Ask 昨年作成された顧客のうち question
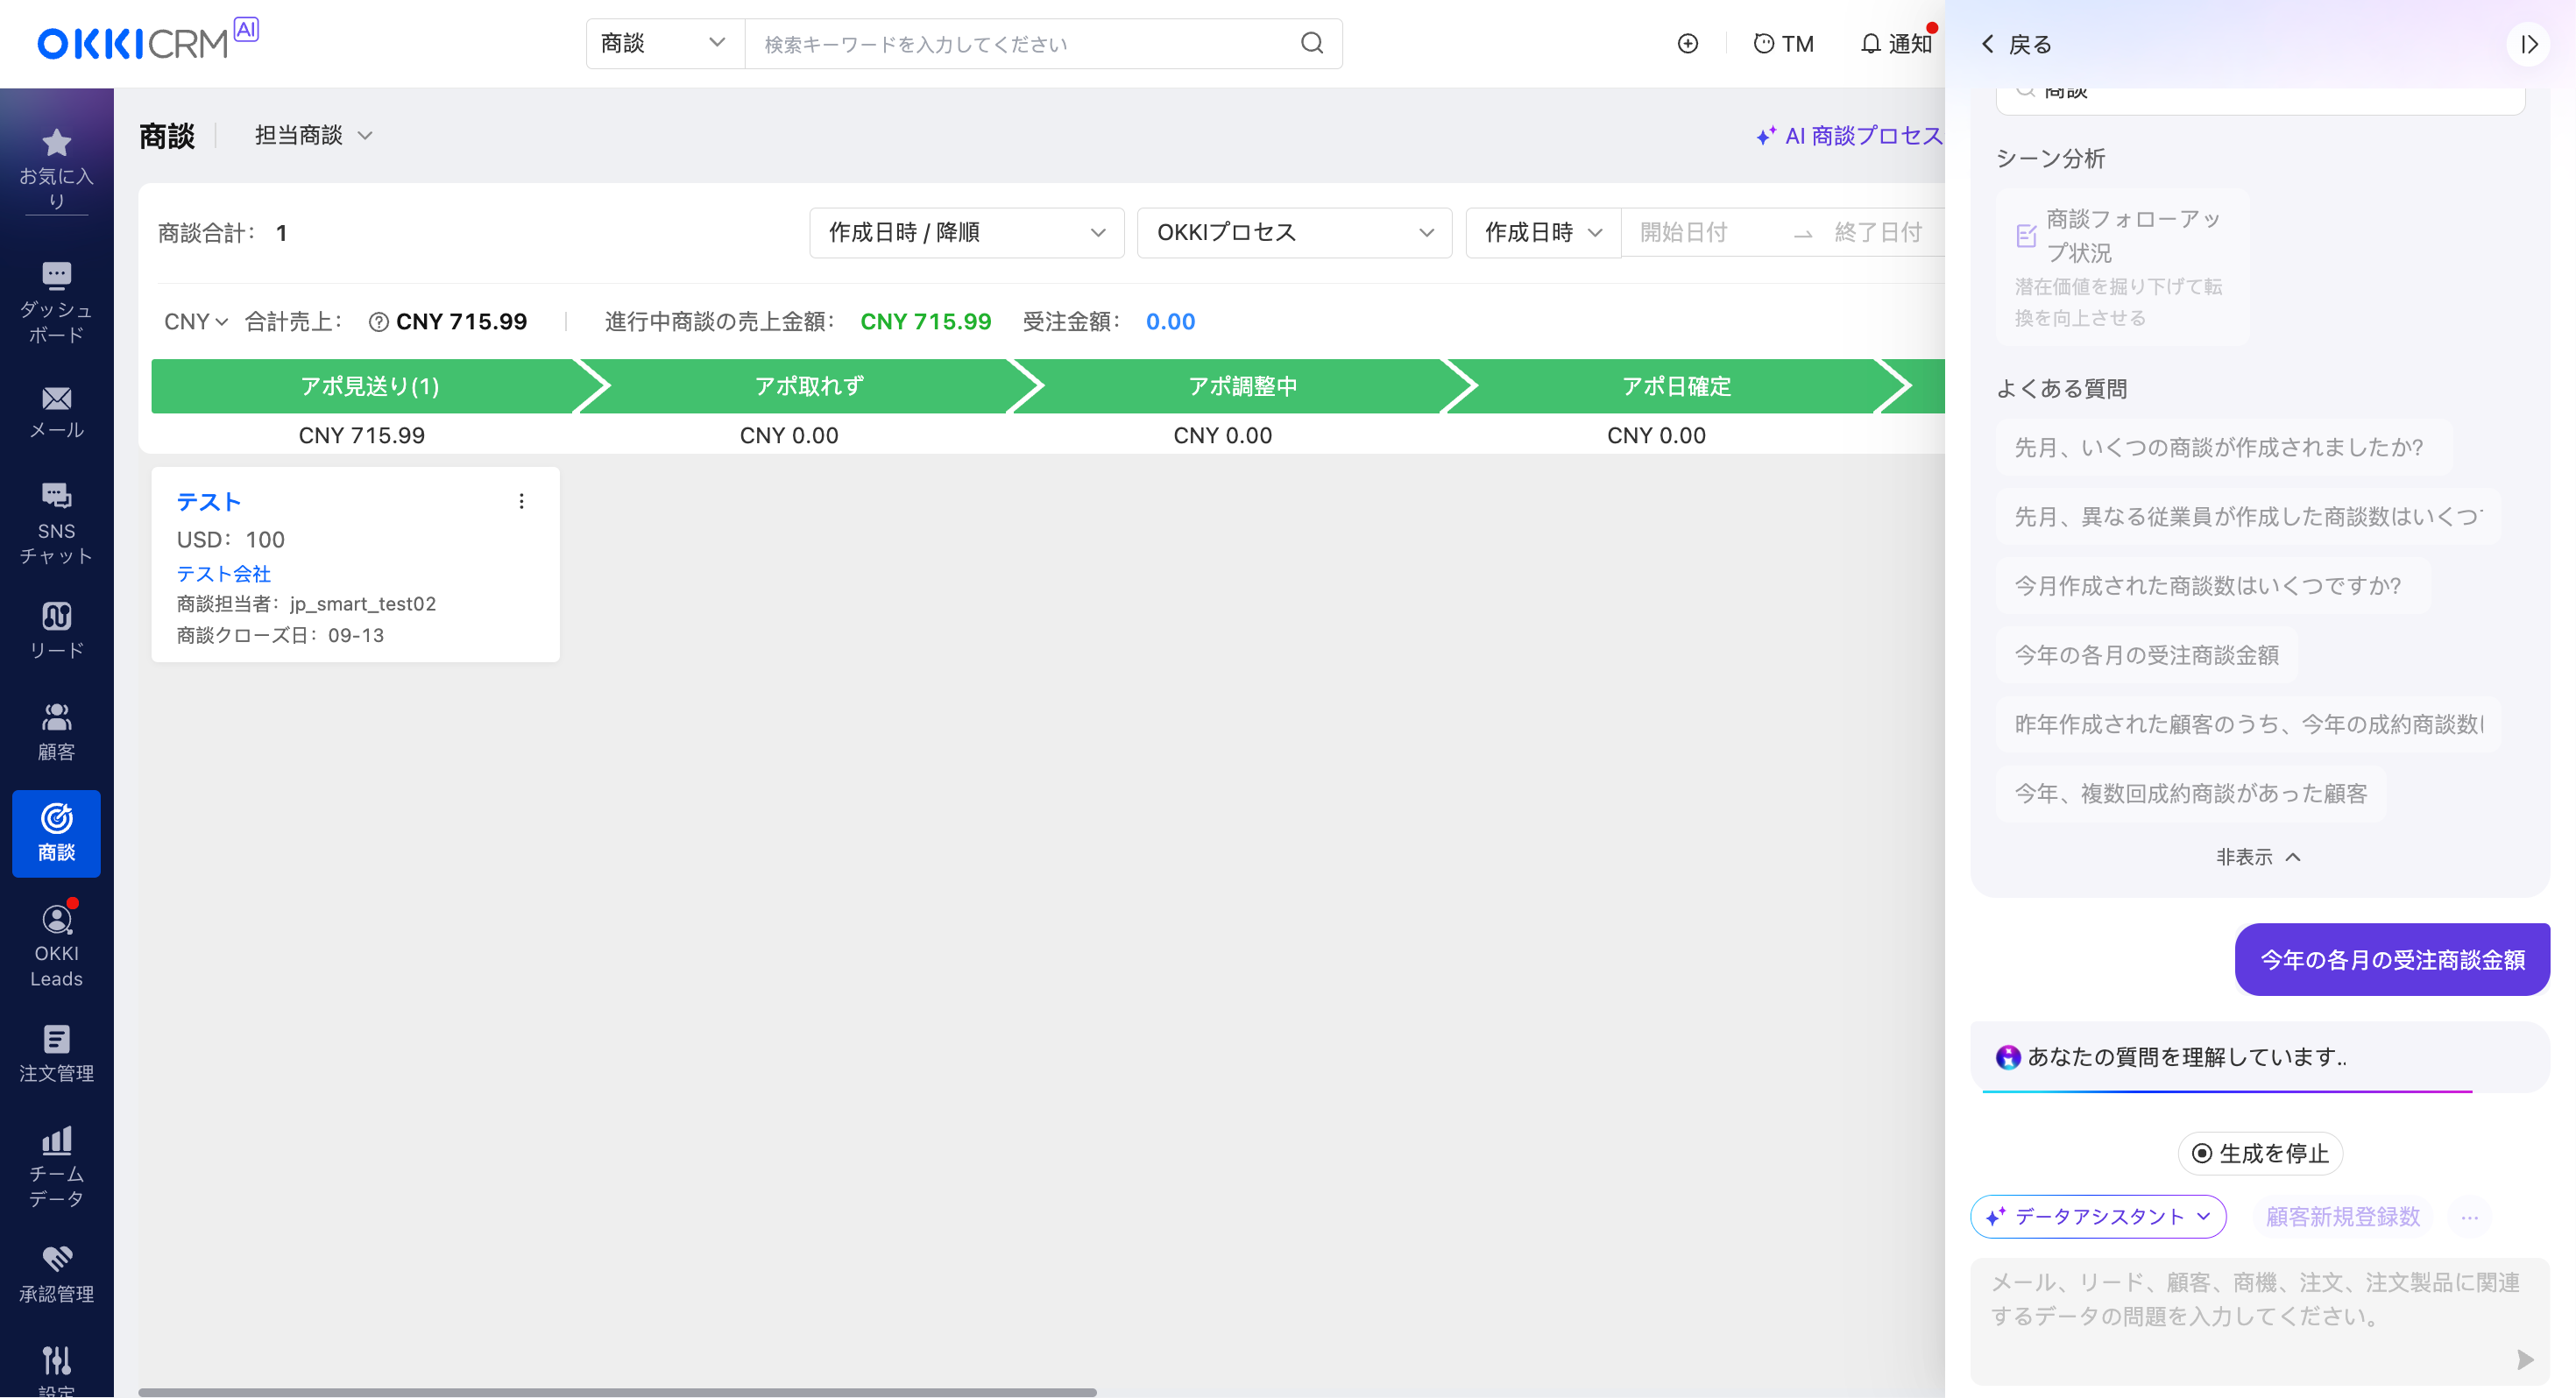 [x=2248, y=724]
